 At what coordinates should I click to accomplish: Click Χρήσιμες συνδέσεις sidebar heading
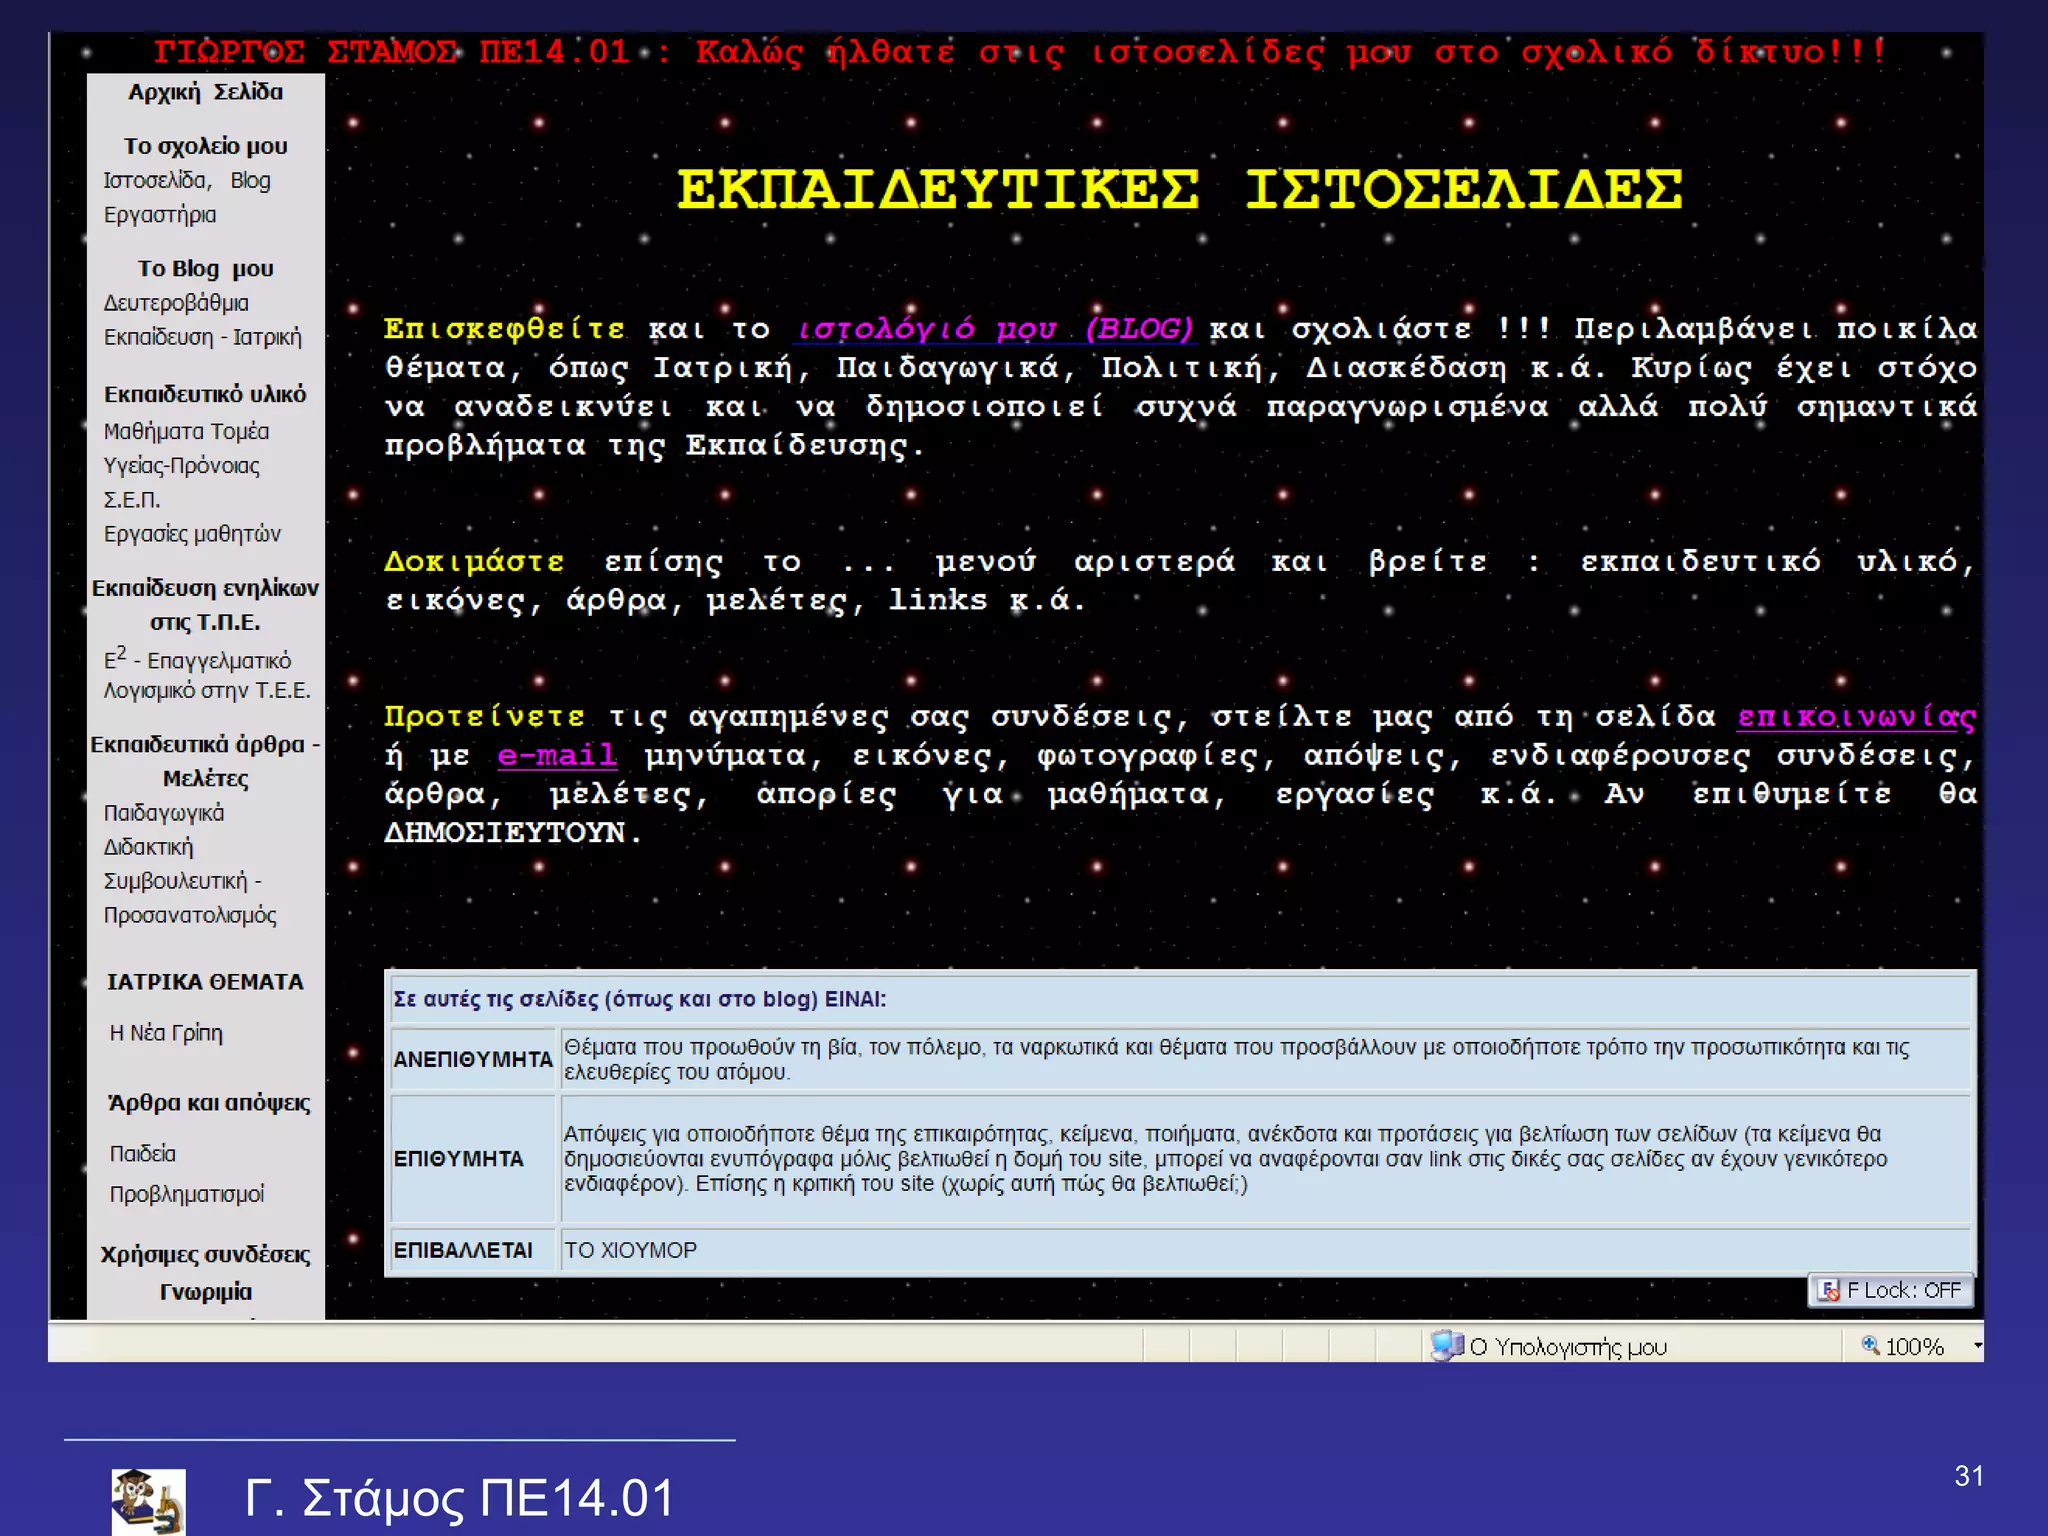click(205, 1255)
